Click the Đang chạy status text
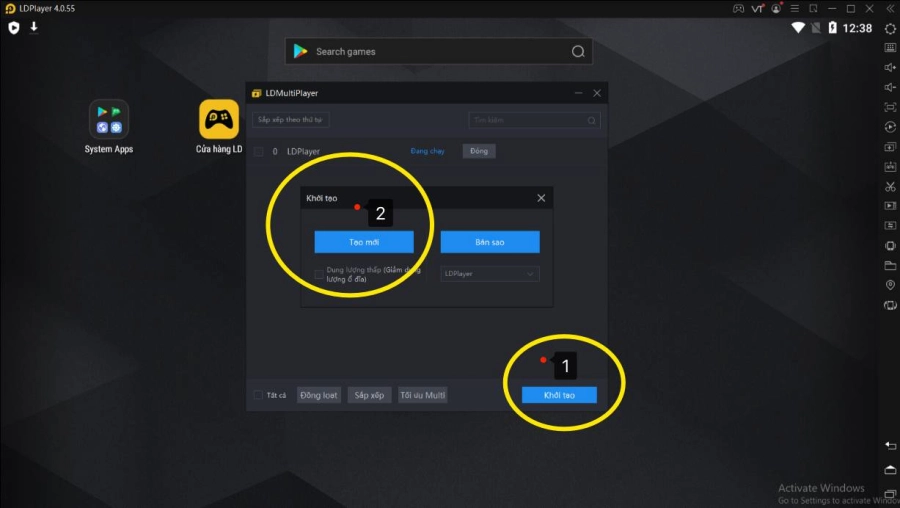This screenshot has height=508, width=900. point(427,151)
